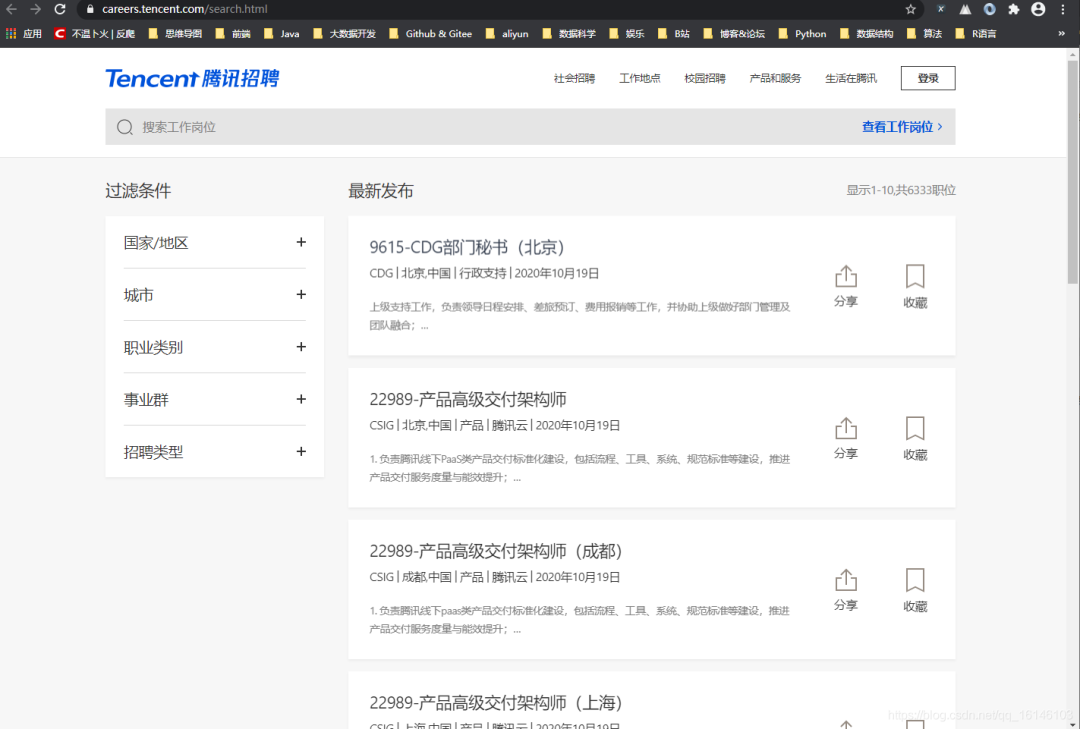This screenshot has height=729, width=1080.
Task: Open the 大数据开发 bookmark folder
Action: click(344, 34)
